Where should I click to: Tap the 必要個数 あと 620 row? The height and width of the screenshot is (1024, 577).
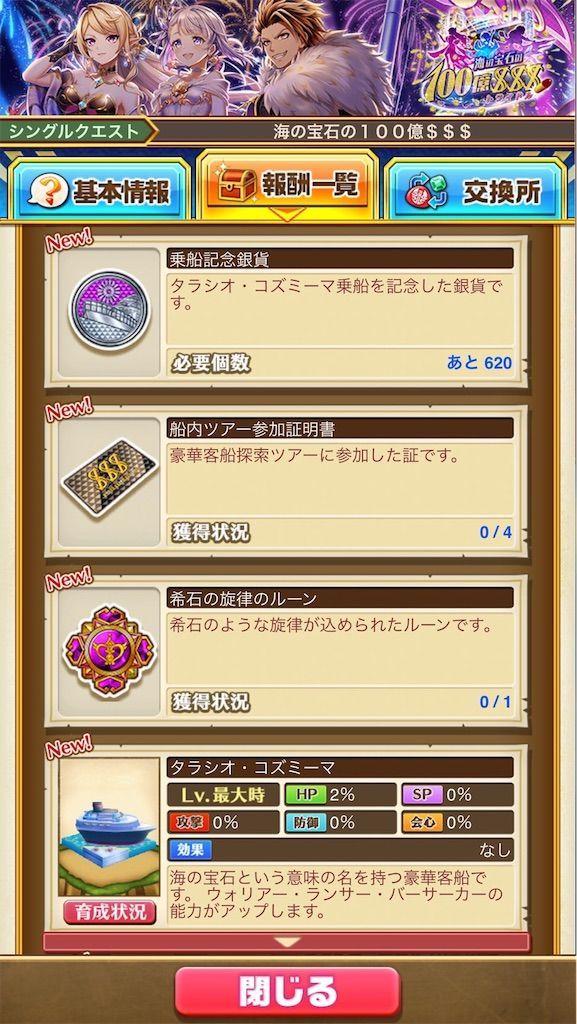coord(340,362)
